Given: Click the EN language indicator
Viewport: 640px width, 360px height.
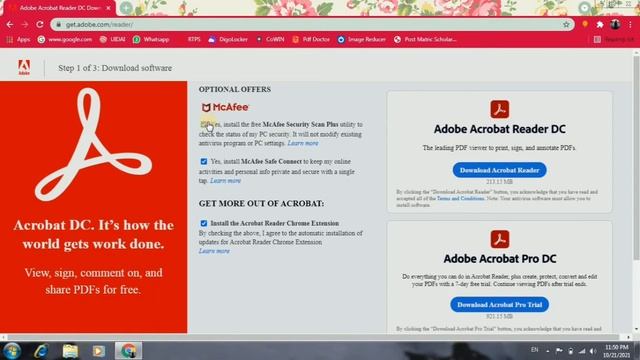Looking at the screenshot, I should (535, 350).
